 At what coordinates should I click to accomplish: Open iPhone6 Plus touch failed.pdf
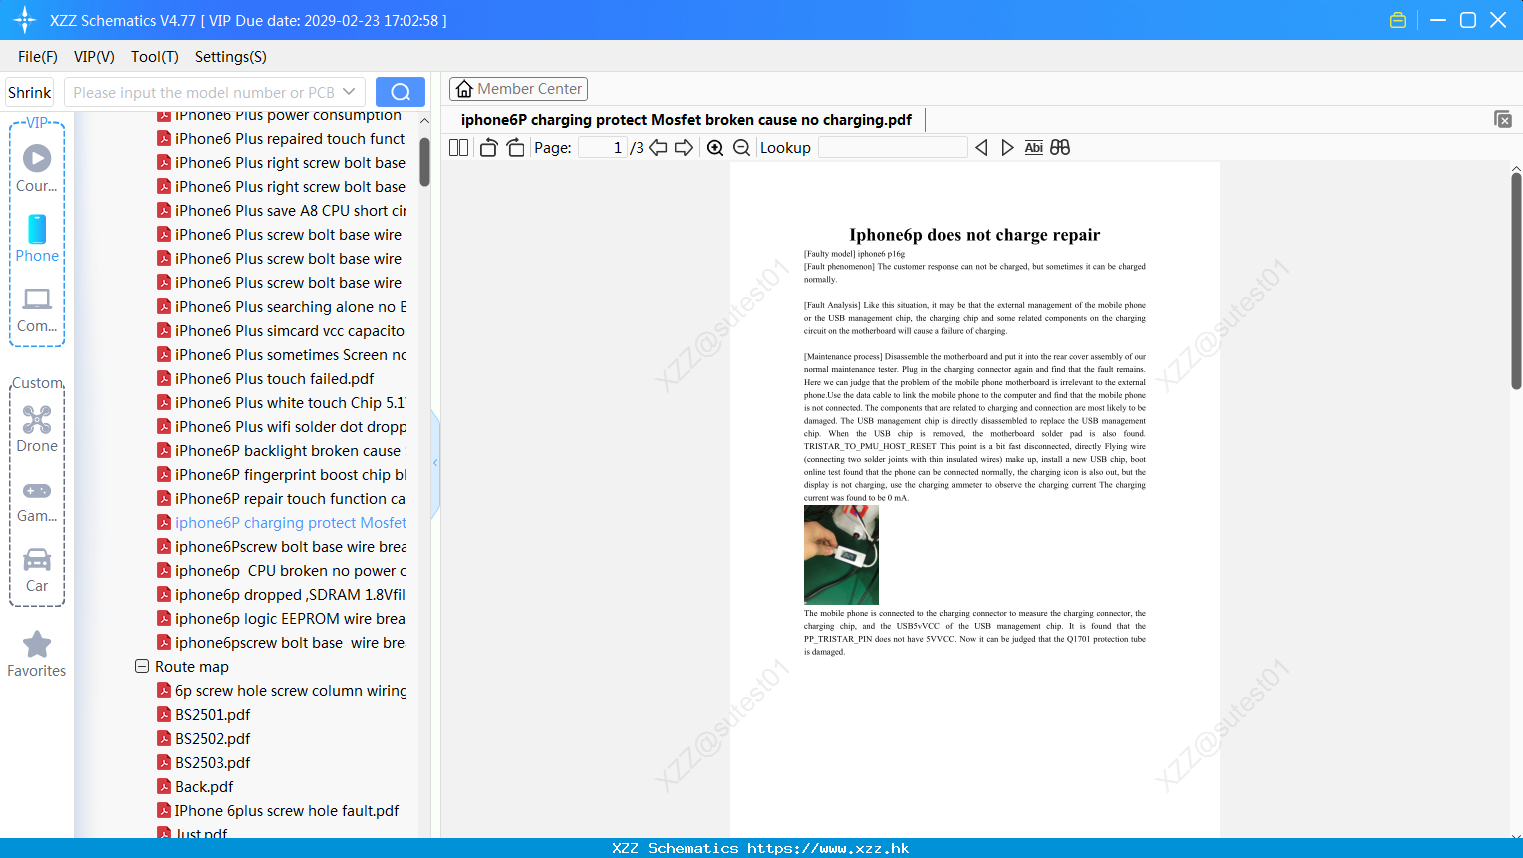tap(266, 379)
